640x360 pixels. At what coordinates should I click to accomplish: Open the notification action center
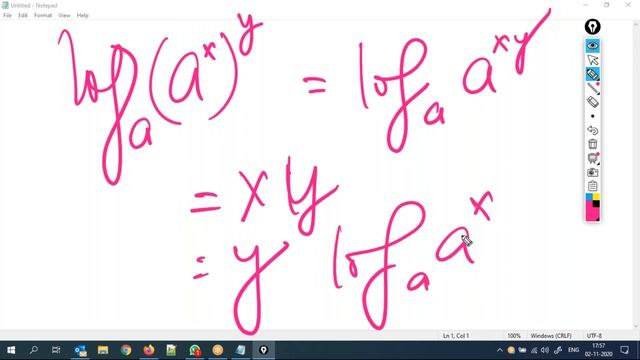coord(624,350)
